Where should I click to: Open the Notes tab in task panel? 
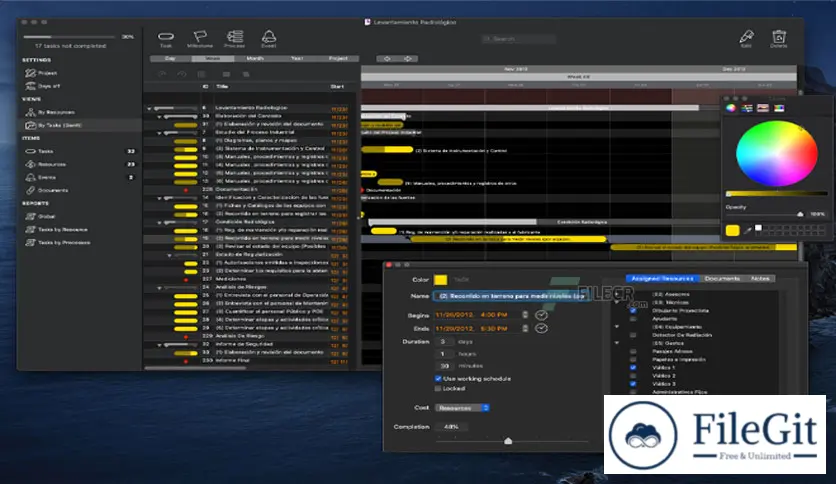(760, 278)
